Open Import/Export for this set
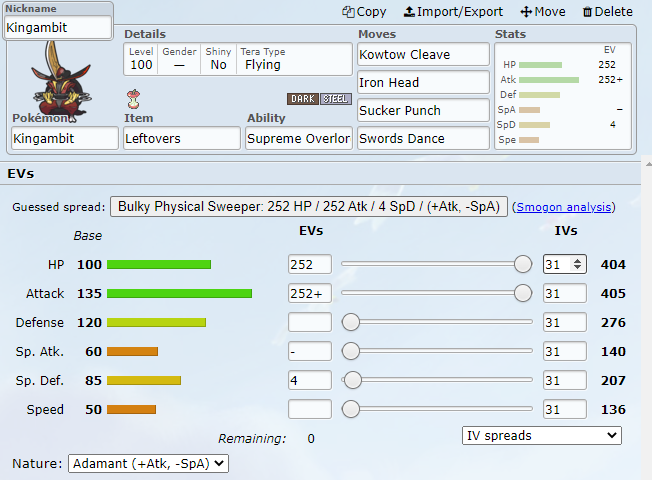652x480 pixels. (453, 12)
